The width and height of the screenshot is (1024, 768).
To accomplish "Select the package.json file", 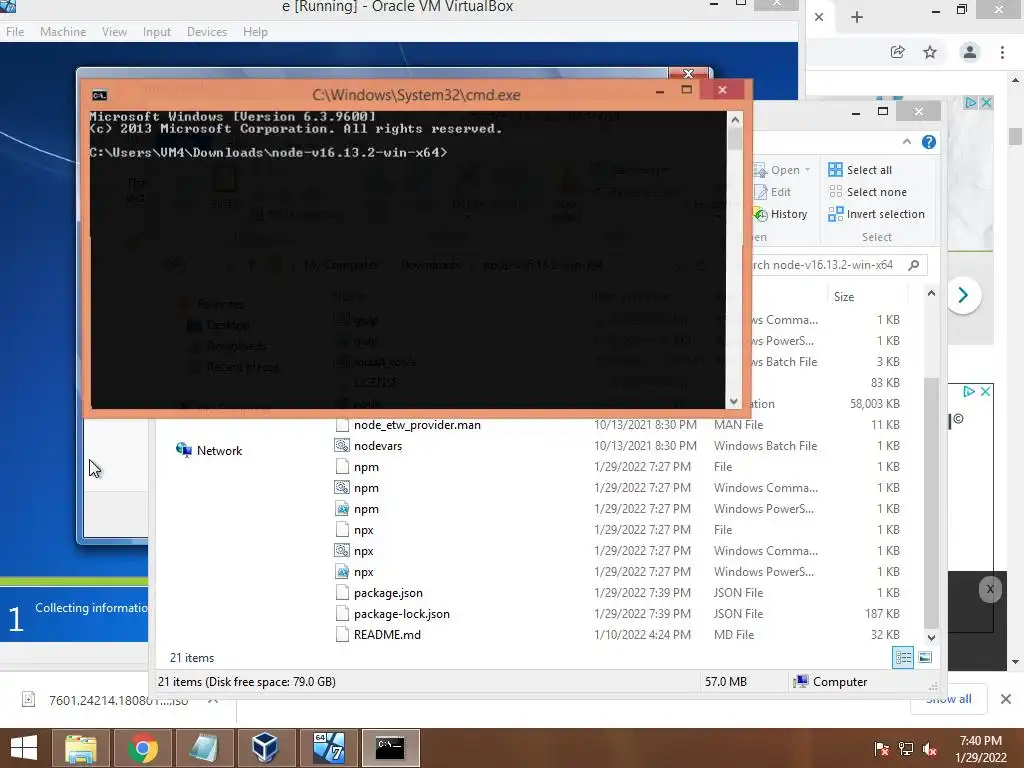I will pos(388,593).
